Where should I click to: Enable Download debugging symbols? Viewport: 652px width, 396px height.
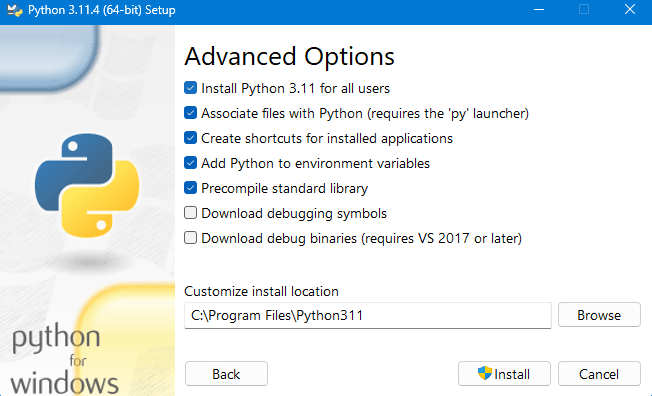click(x=190, y=213)
